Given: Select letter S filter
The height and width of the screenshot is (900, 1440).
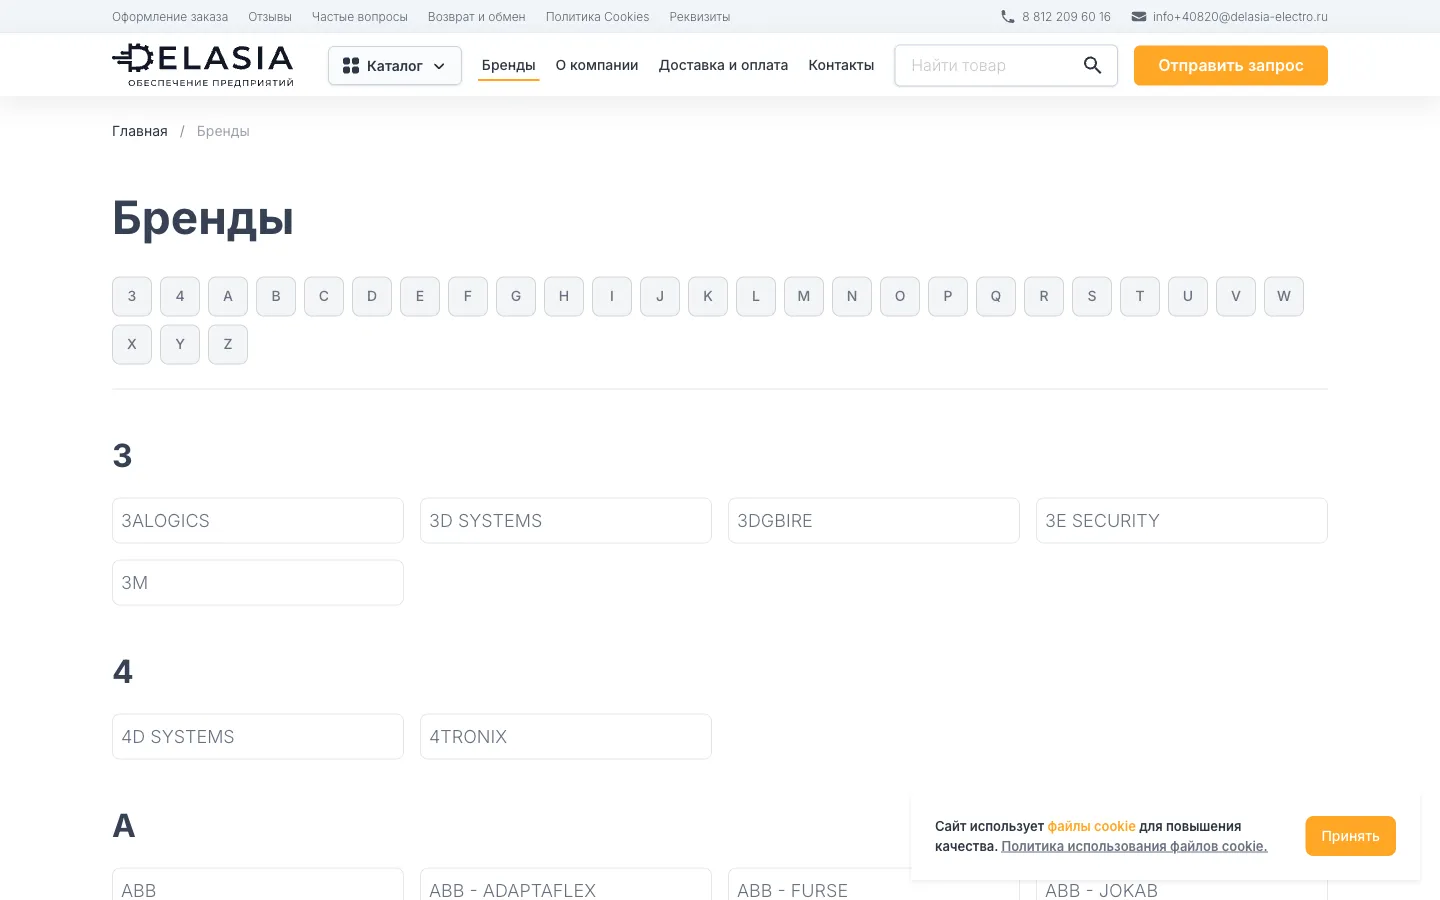Looking at the screenshot, I should point(1092,296).
